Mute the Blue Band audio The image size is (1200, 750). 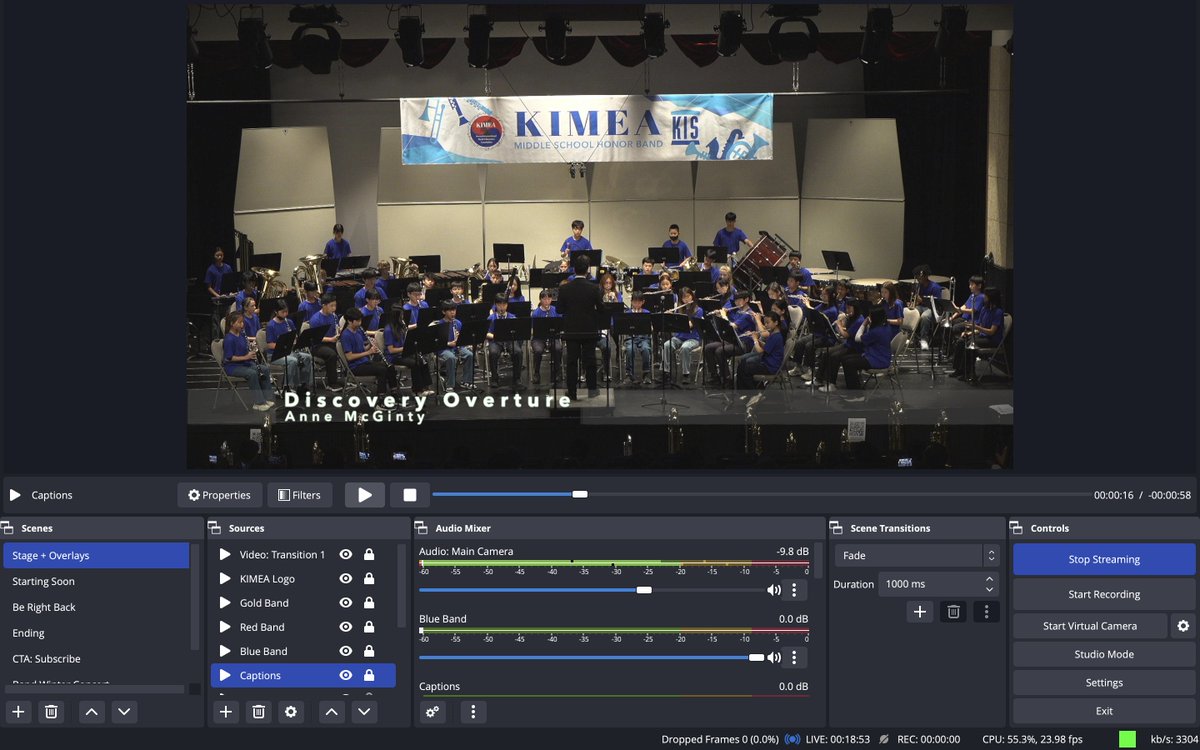pyautogui.click(x=773, y=657)
